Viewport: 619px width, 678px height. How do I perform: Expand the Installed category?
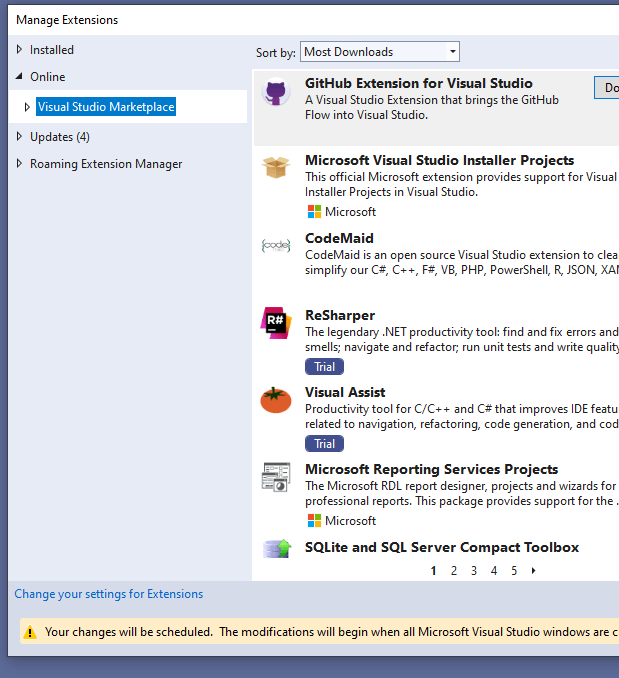(20, 50)
